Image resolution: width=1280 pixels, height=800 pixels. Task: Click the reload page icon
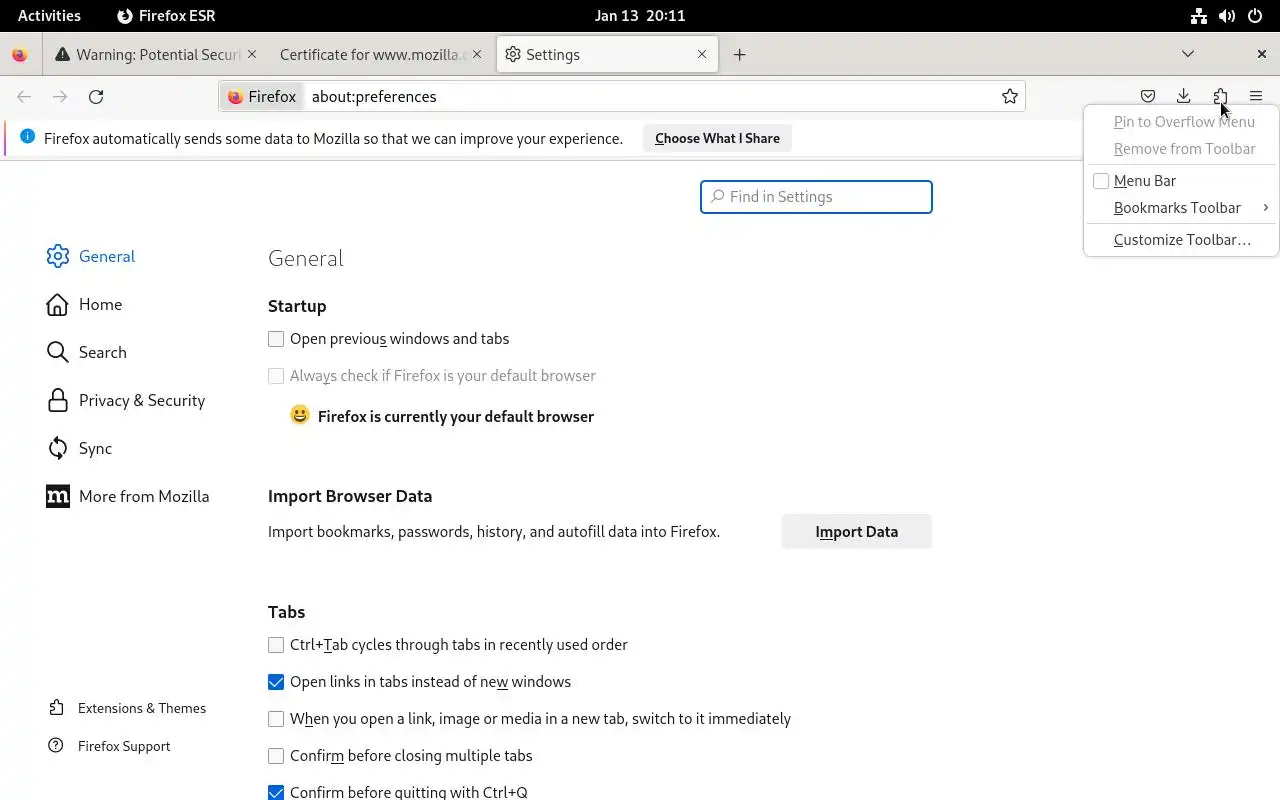(96, 97)
